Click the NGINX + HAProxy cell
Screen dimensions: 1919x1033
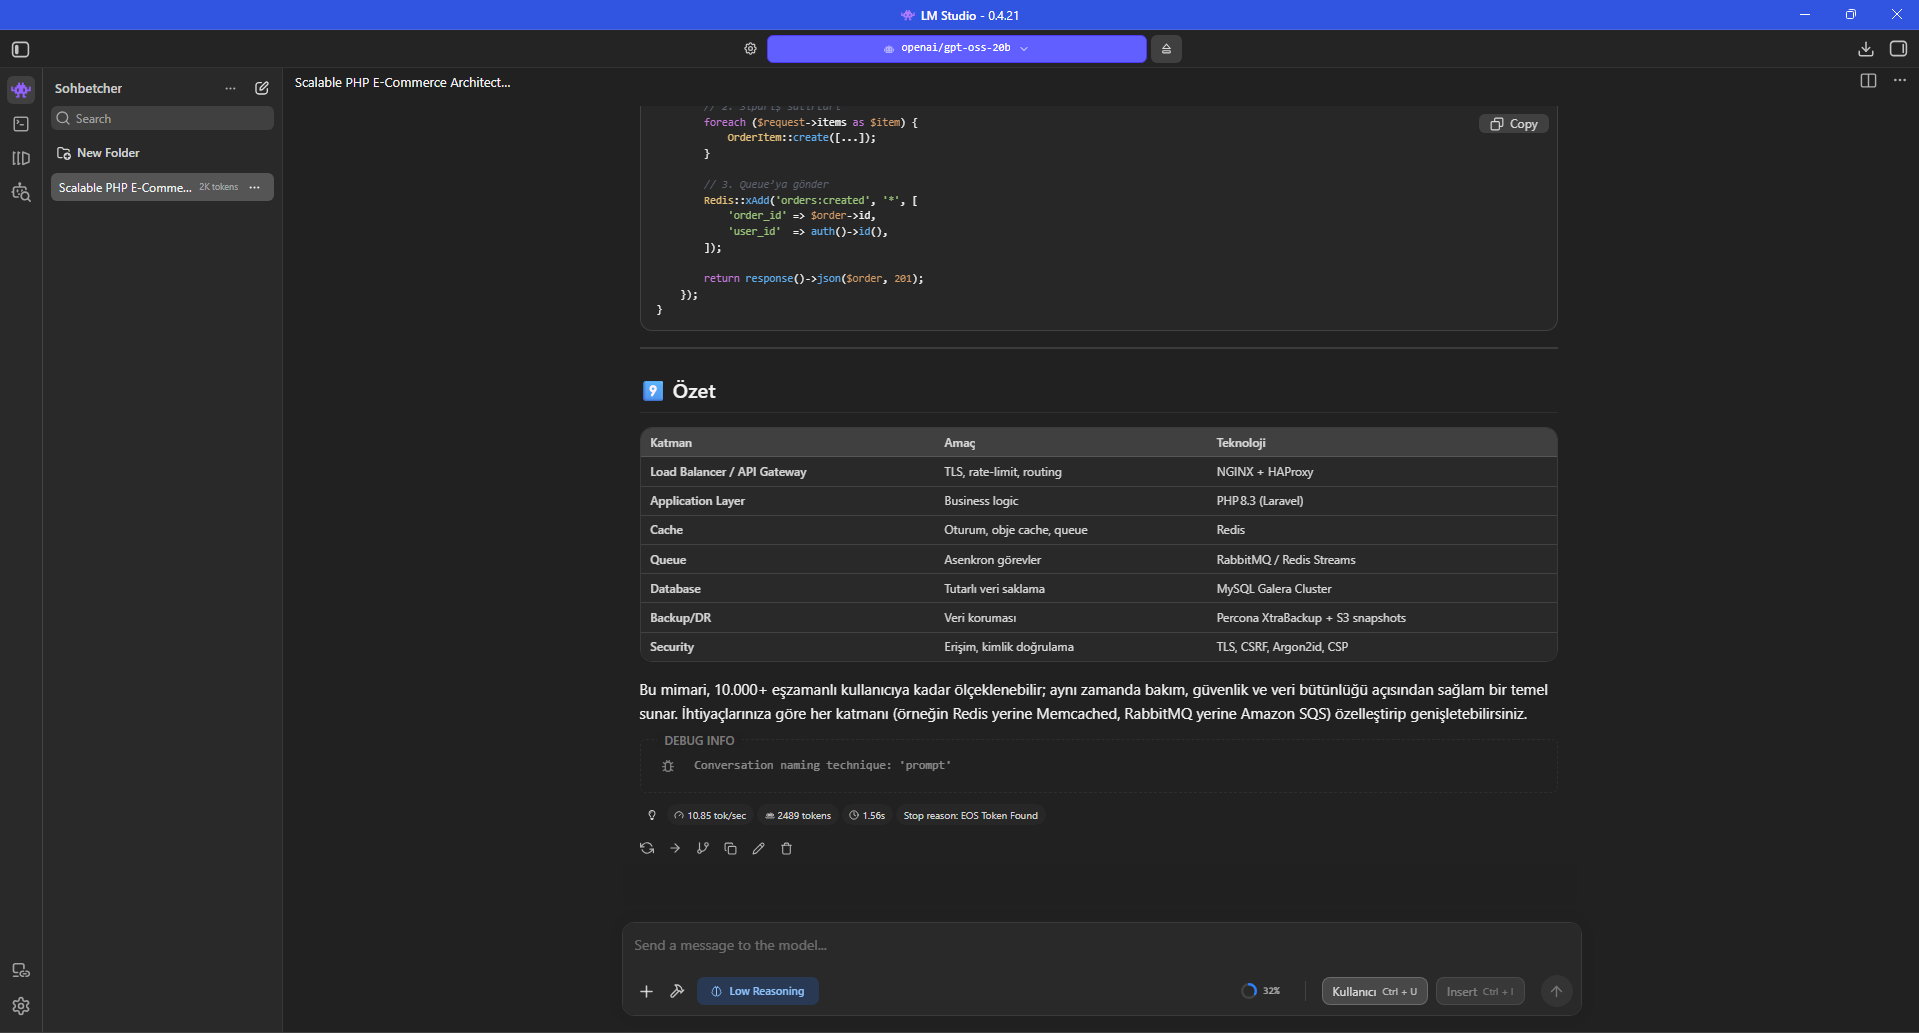(1265, 472)
